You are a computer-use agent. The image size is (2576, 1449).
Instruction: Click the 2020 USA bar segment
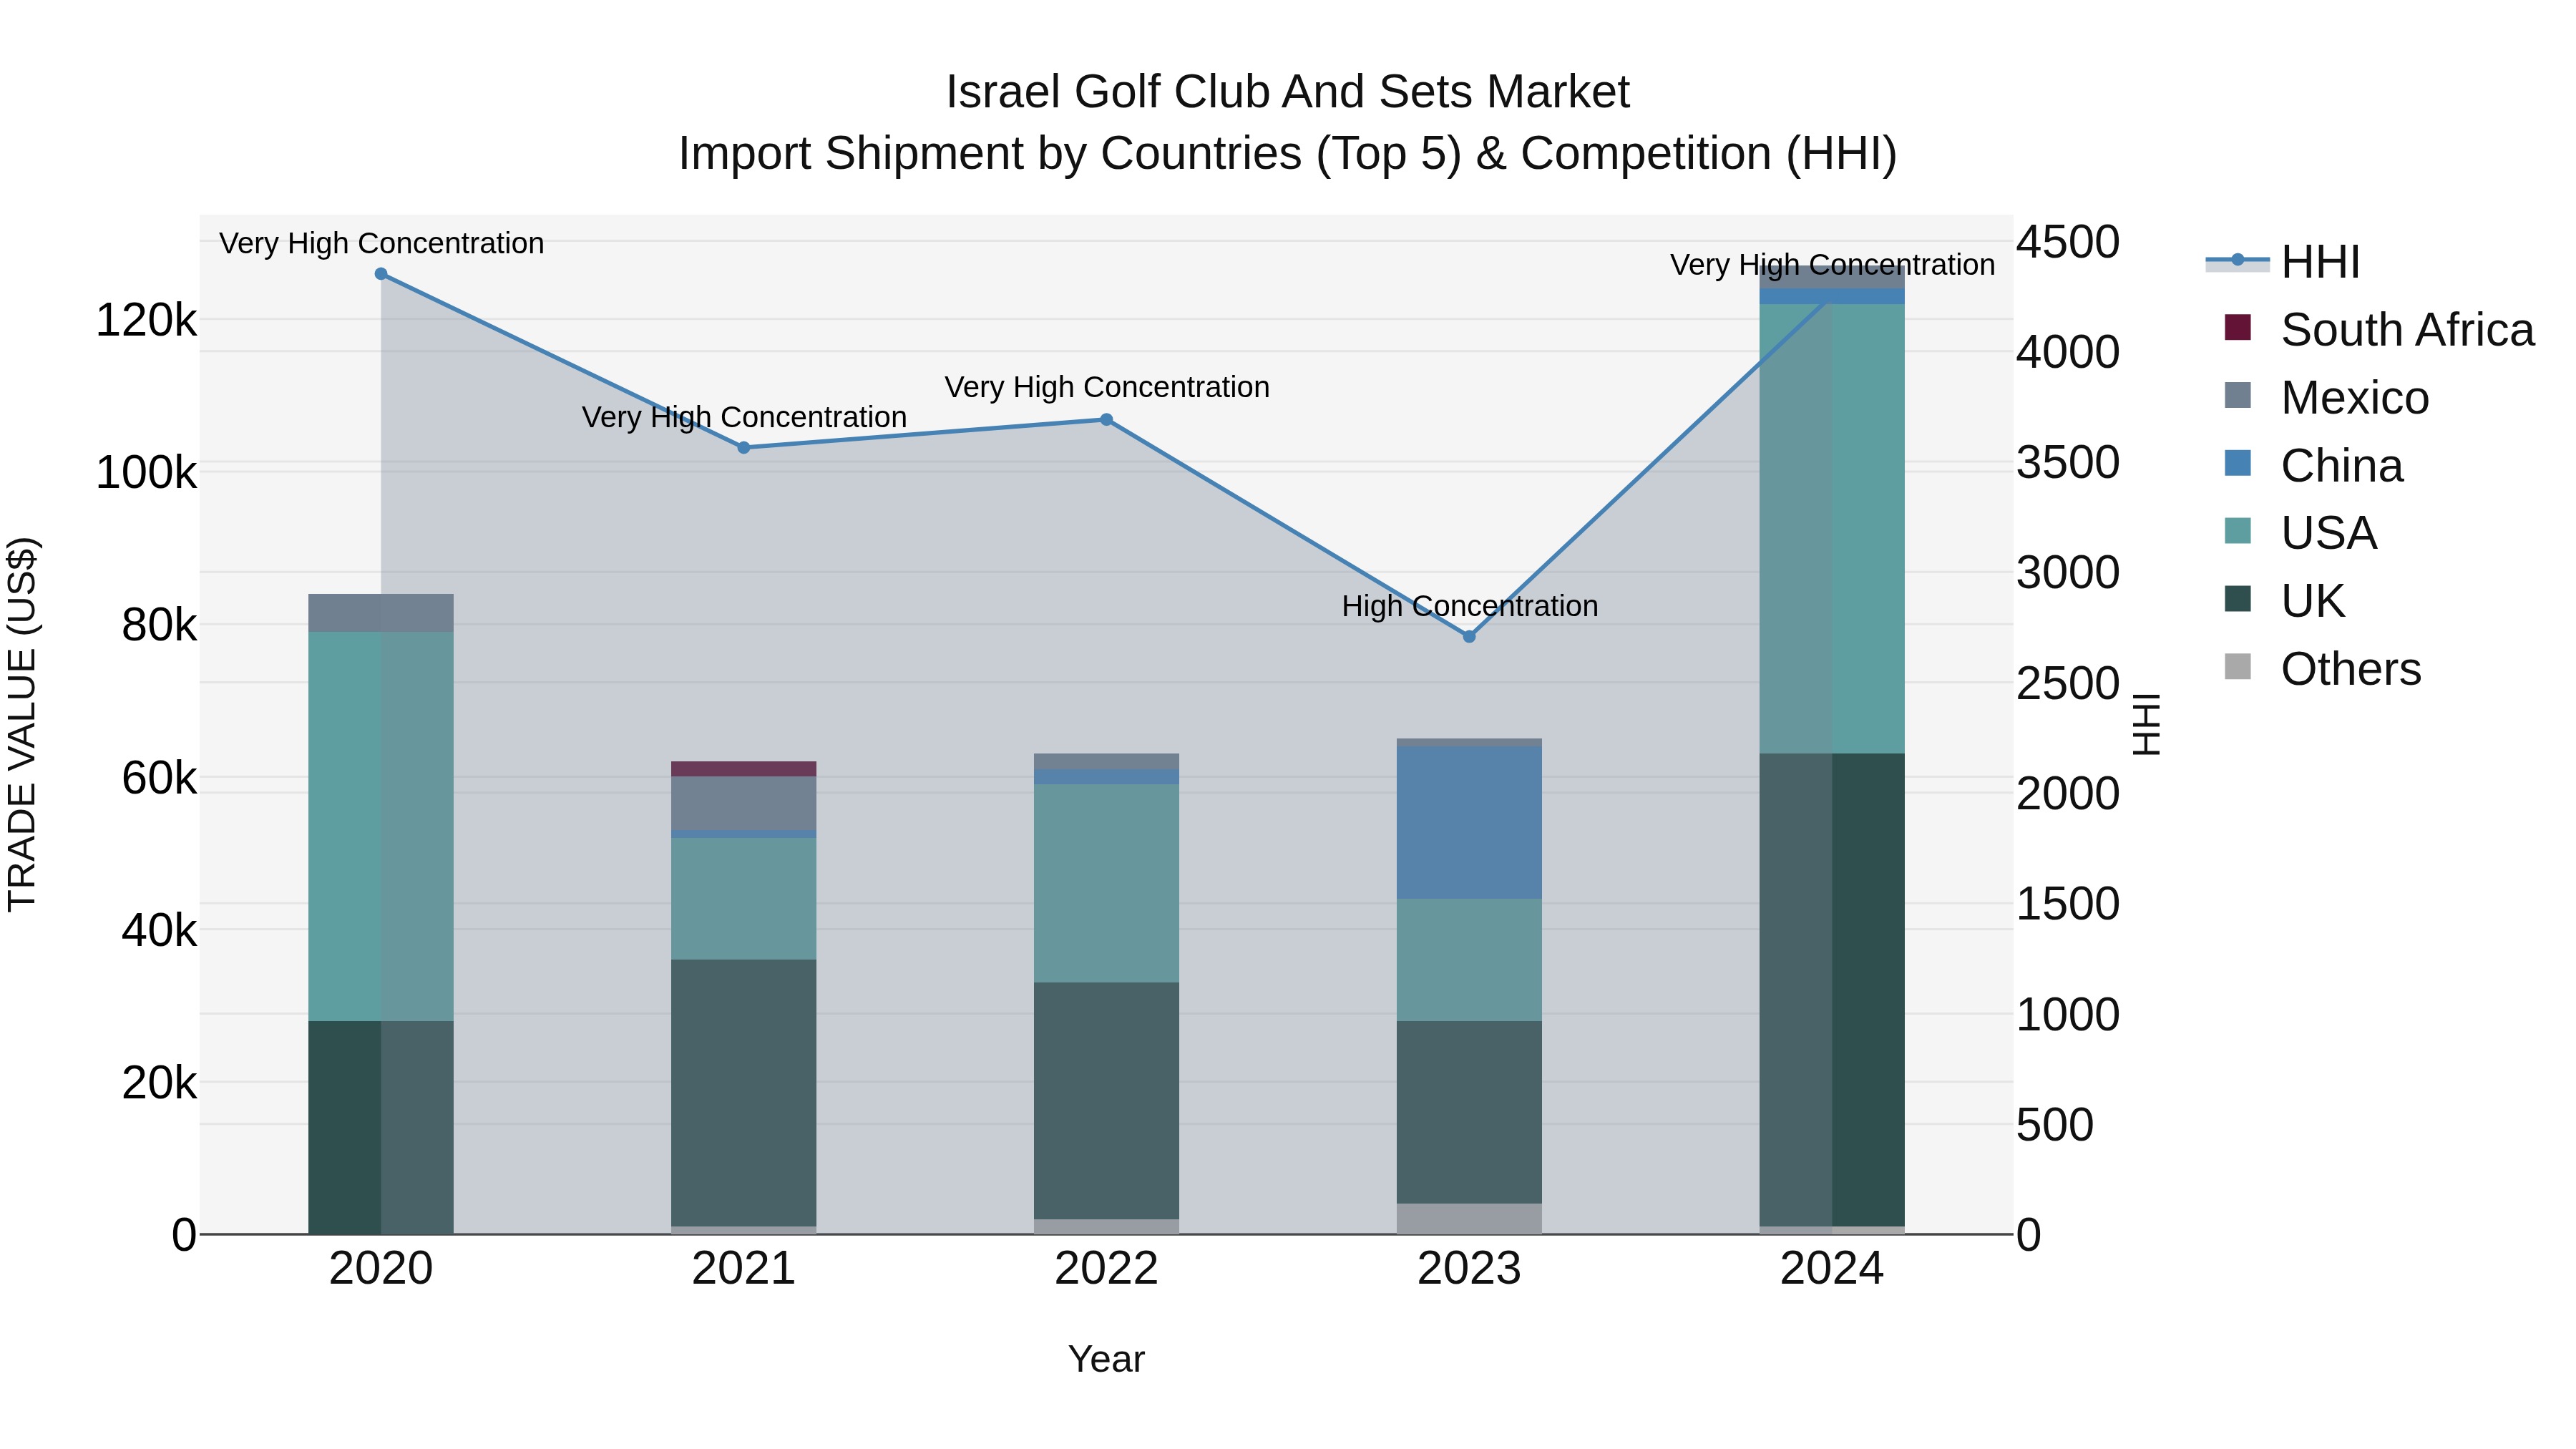381,826
